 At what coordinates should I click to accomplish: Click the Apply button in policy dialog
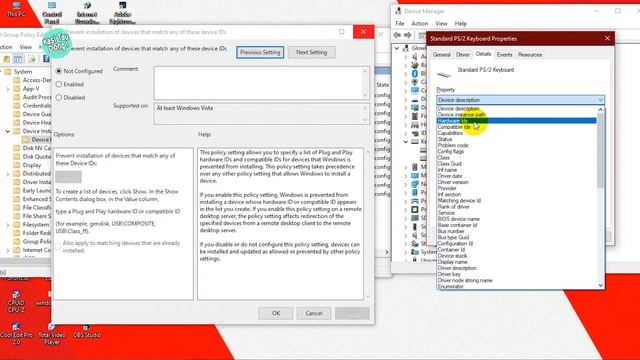(x=352, y=313)
